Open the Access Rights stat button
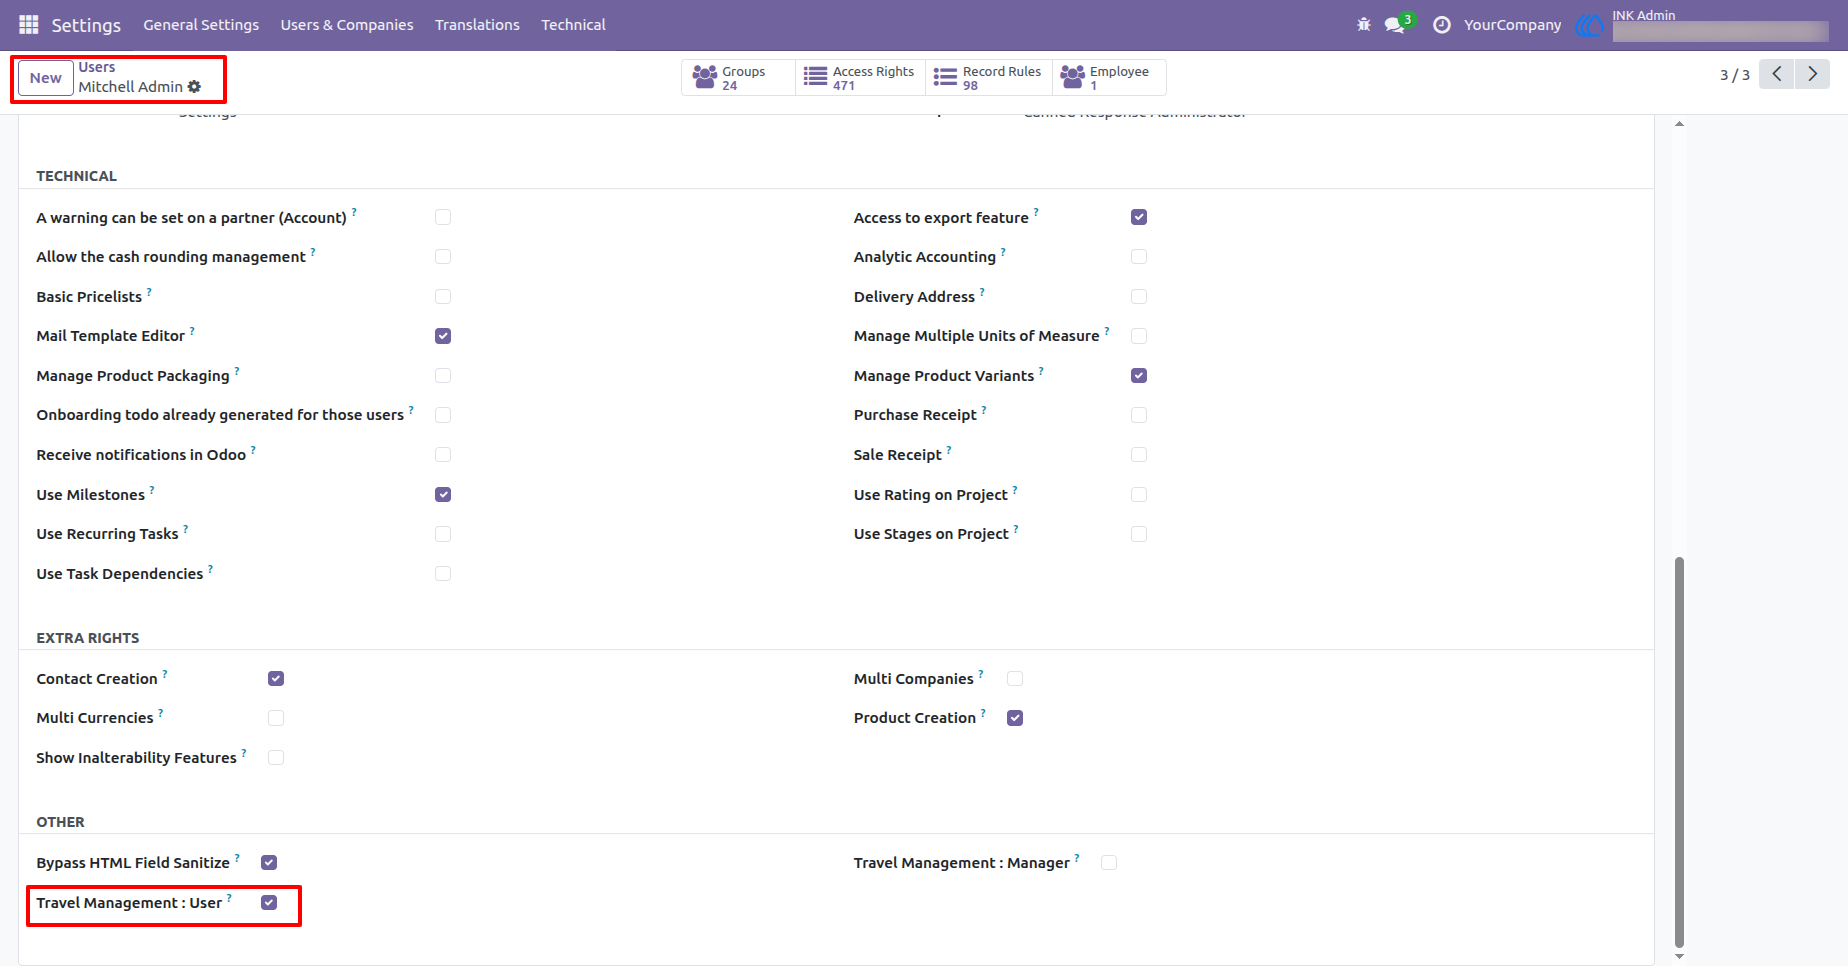Viewport: 1848px width, 966px height. [x=859, y=78]
